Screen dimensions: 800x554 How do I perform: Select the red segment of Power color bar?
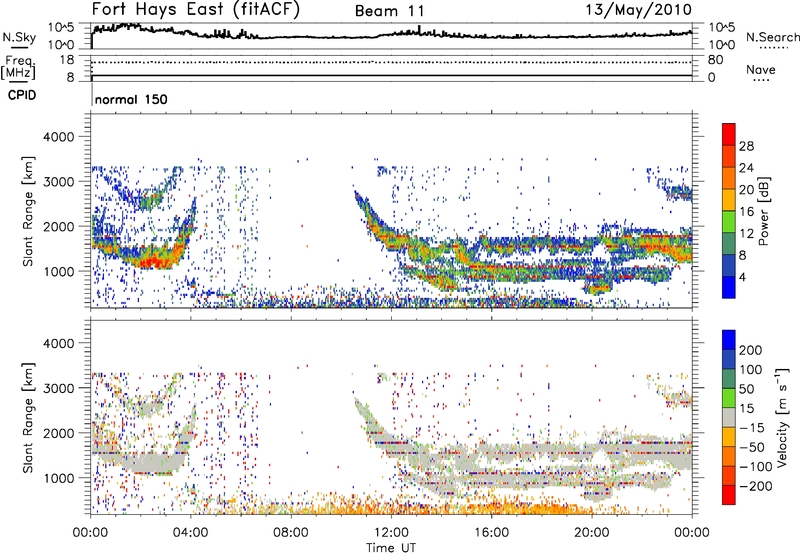click(729, 134)
